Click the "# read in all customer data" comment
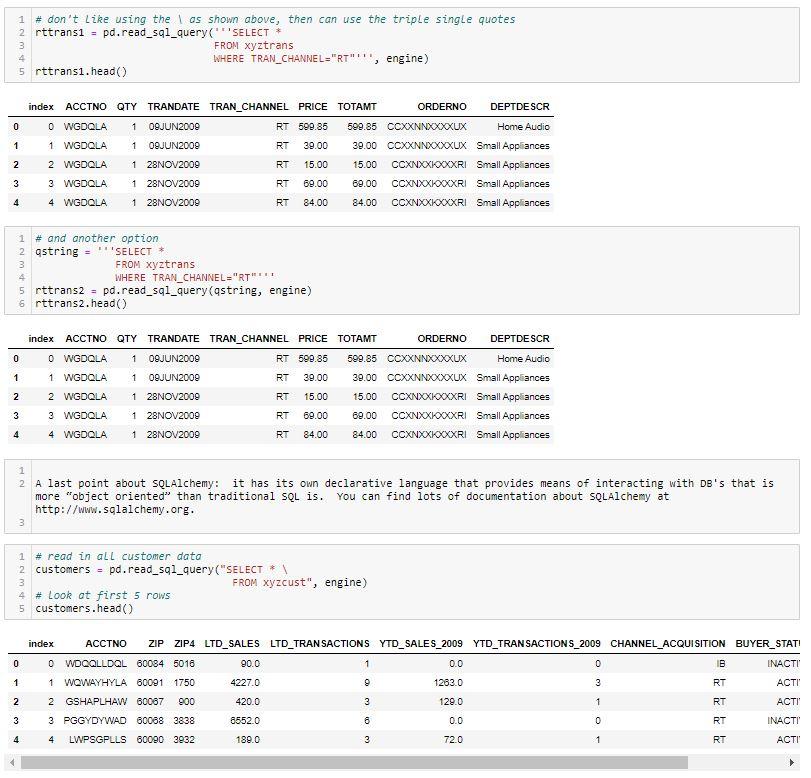 click(118, 557)
